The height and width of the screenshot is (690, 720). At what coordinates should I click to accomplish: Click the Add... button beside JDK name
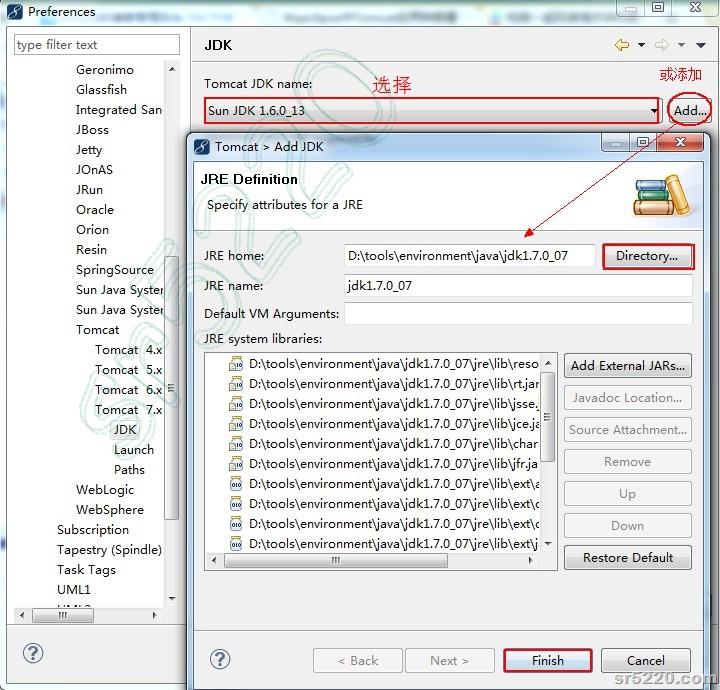tap(689, 111)
